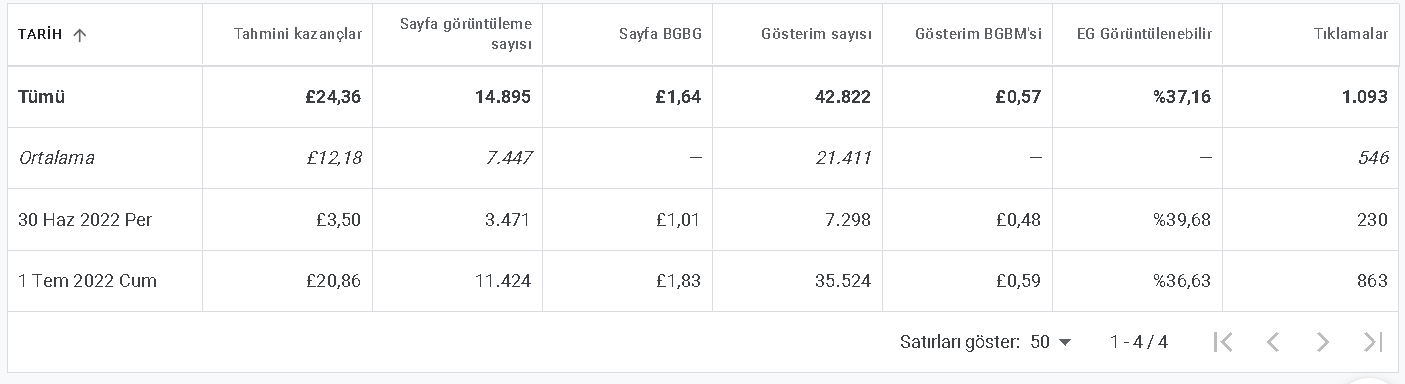Sort by the TARİH column arrow

pos(80,35)
